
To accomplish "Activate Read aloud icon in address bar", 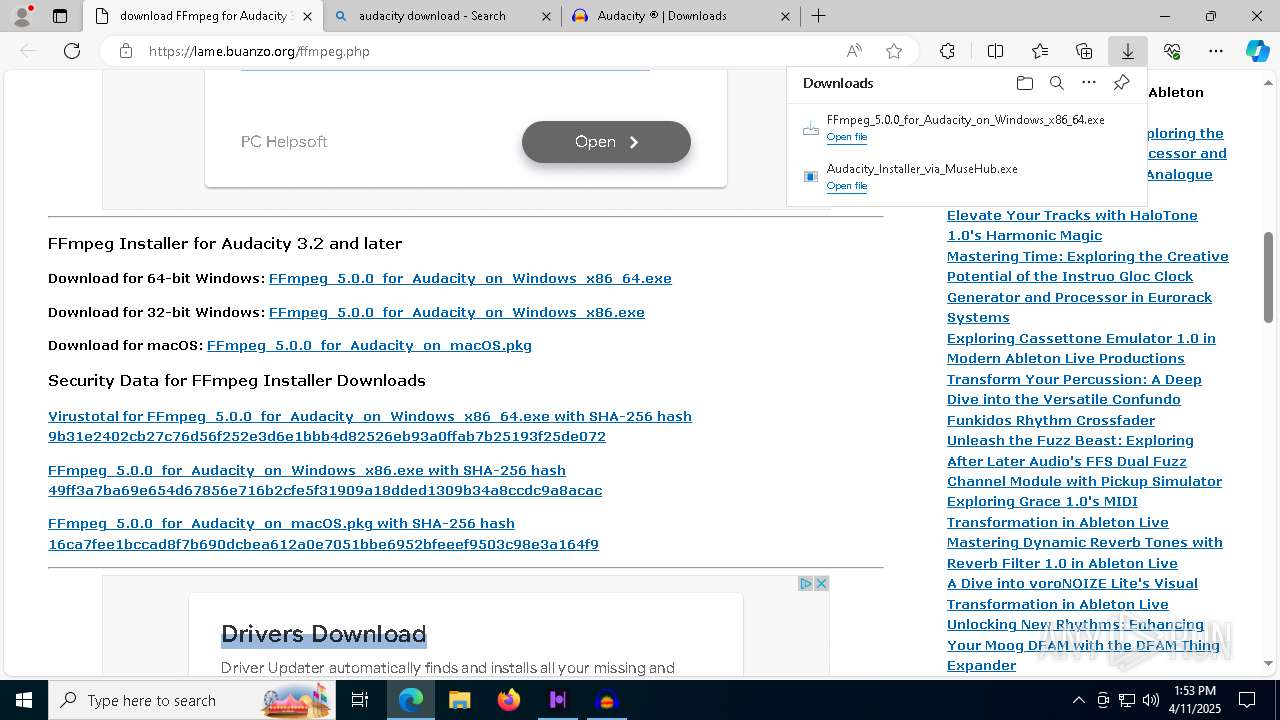I will point(854,51).
